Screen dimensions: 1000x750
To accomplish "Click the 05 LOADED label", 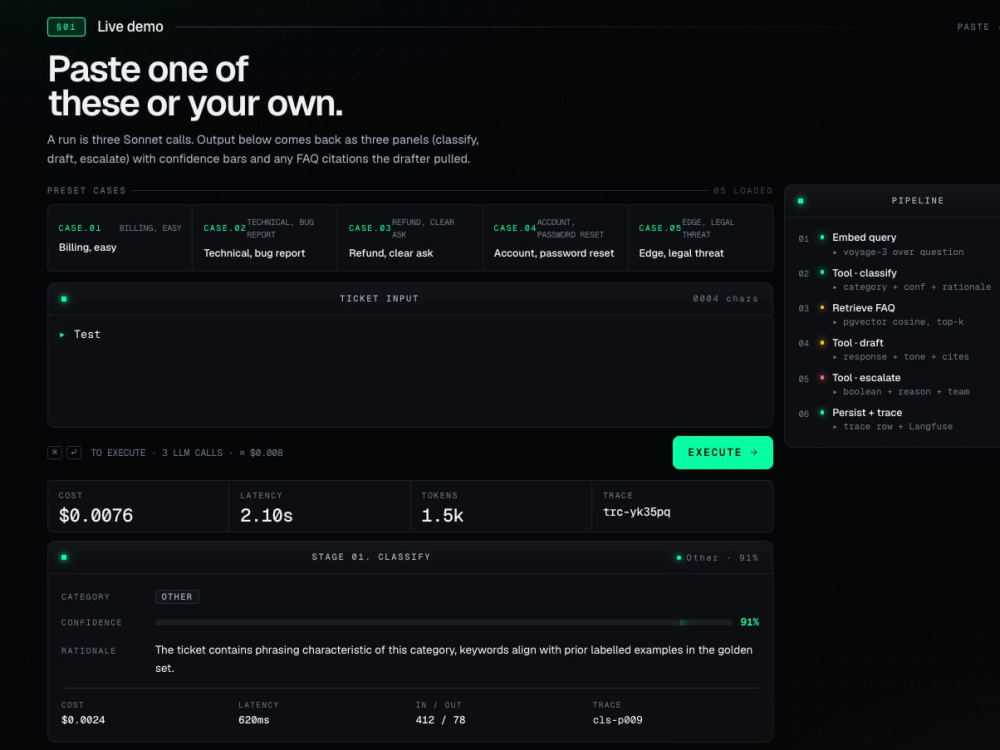I will 743,191.
